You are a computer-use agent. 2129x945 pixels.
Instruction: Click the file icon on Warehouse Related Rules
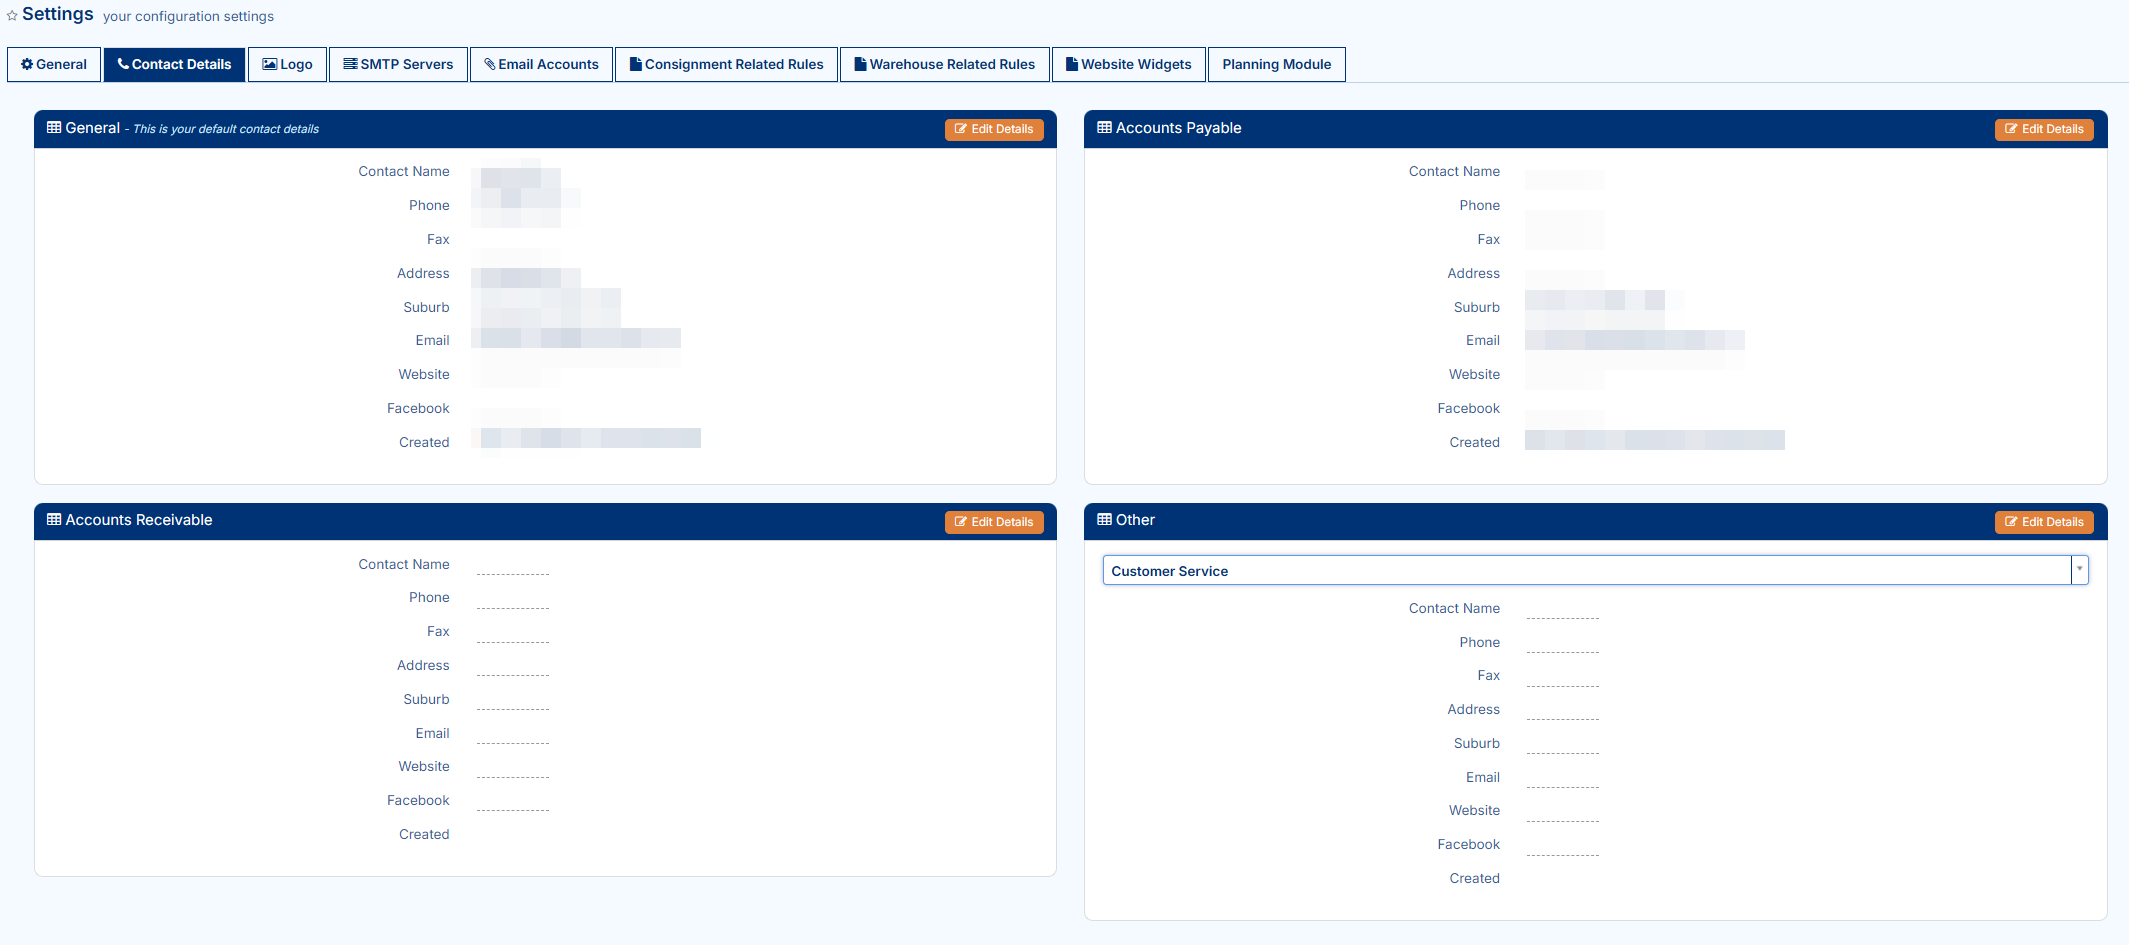pos(860,64)
